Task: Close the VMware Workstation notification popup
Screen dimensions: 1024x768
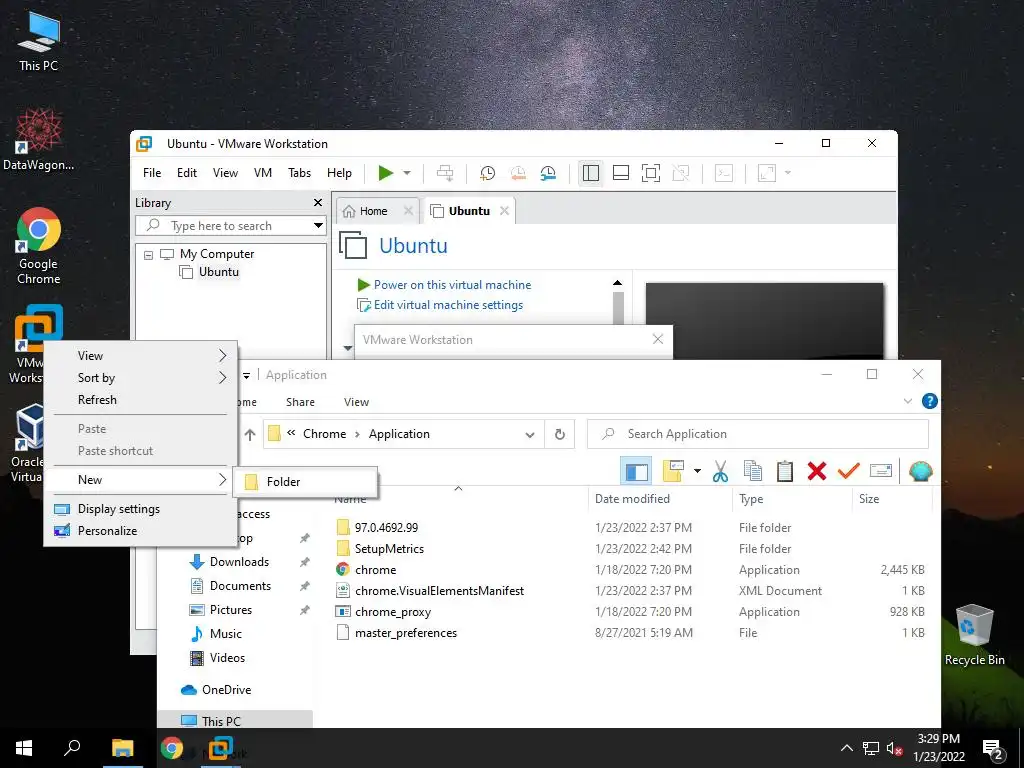Action: 658,339
